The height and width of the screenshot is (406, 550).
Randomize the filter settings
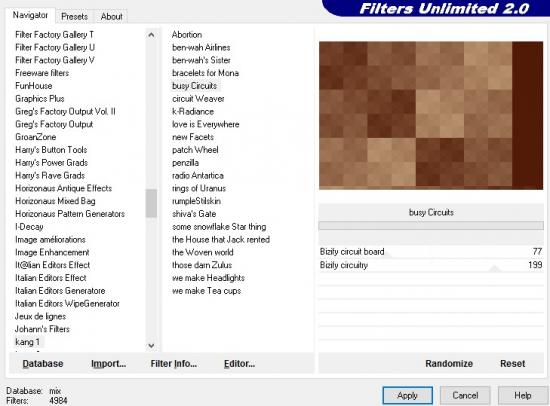pyautogui.click(x=449, y=364)
